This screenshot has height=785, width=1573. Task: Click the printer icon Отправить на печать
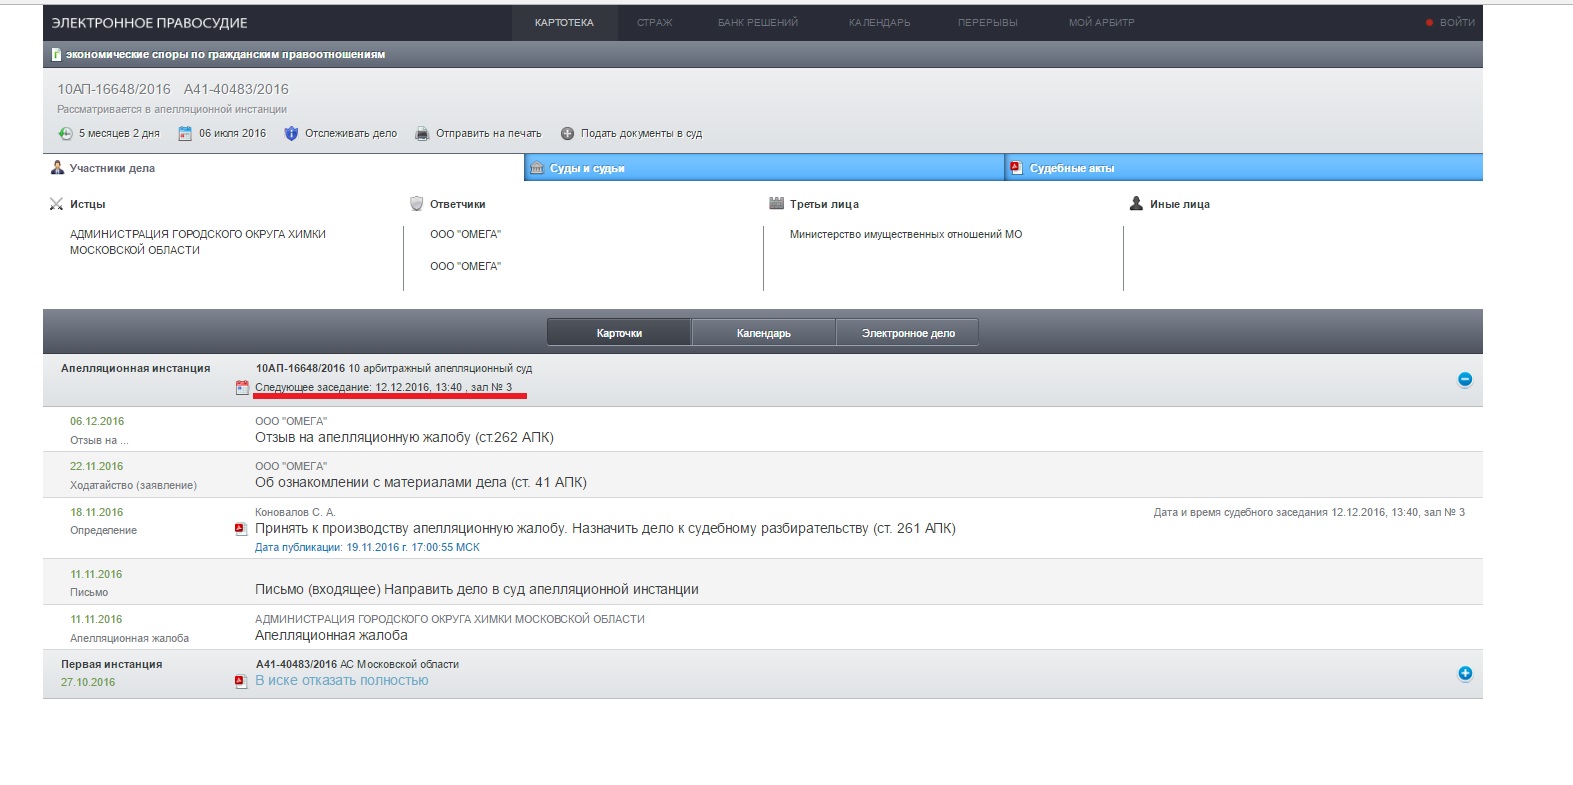pos(422,134)
